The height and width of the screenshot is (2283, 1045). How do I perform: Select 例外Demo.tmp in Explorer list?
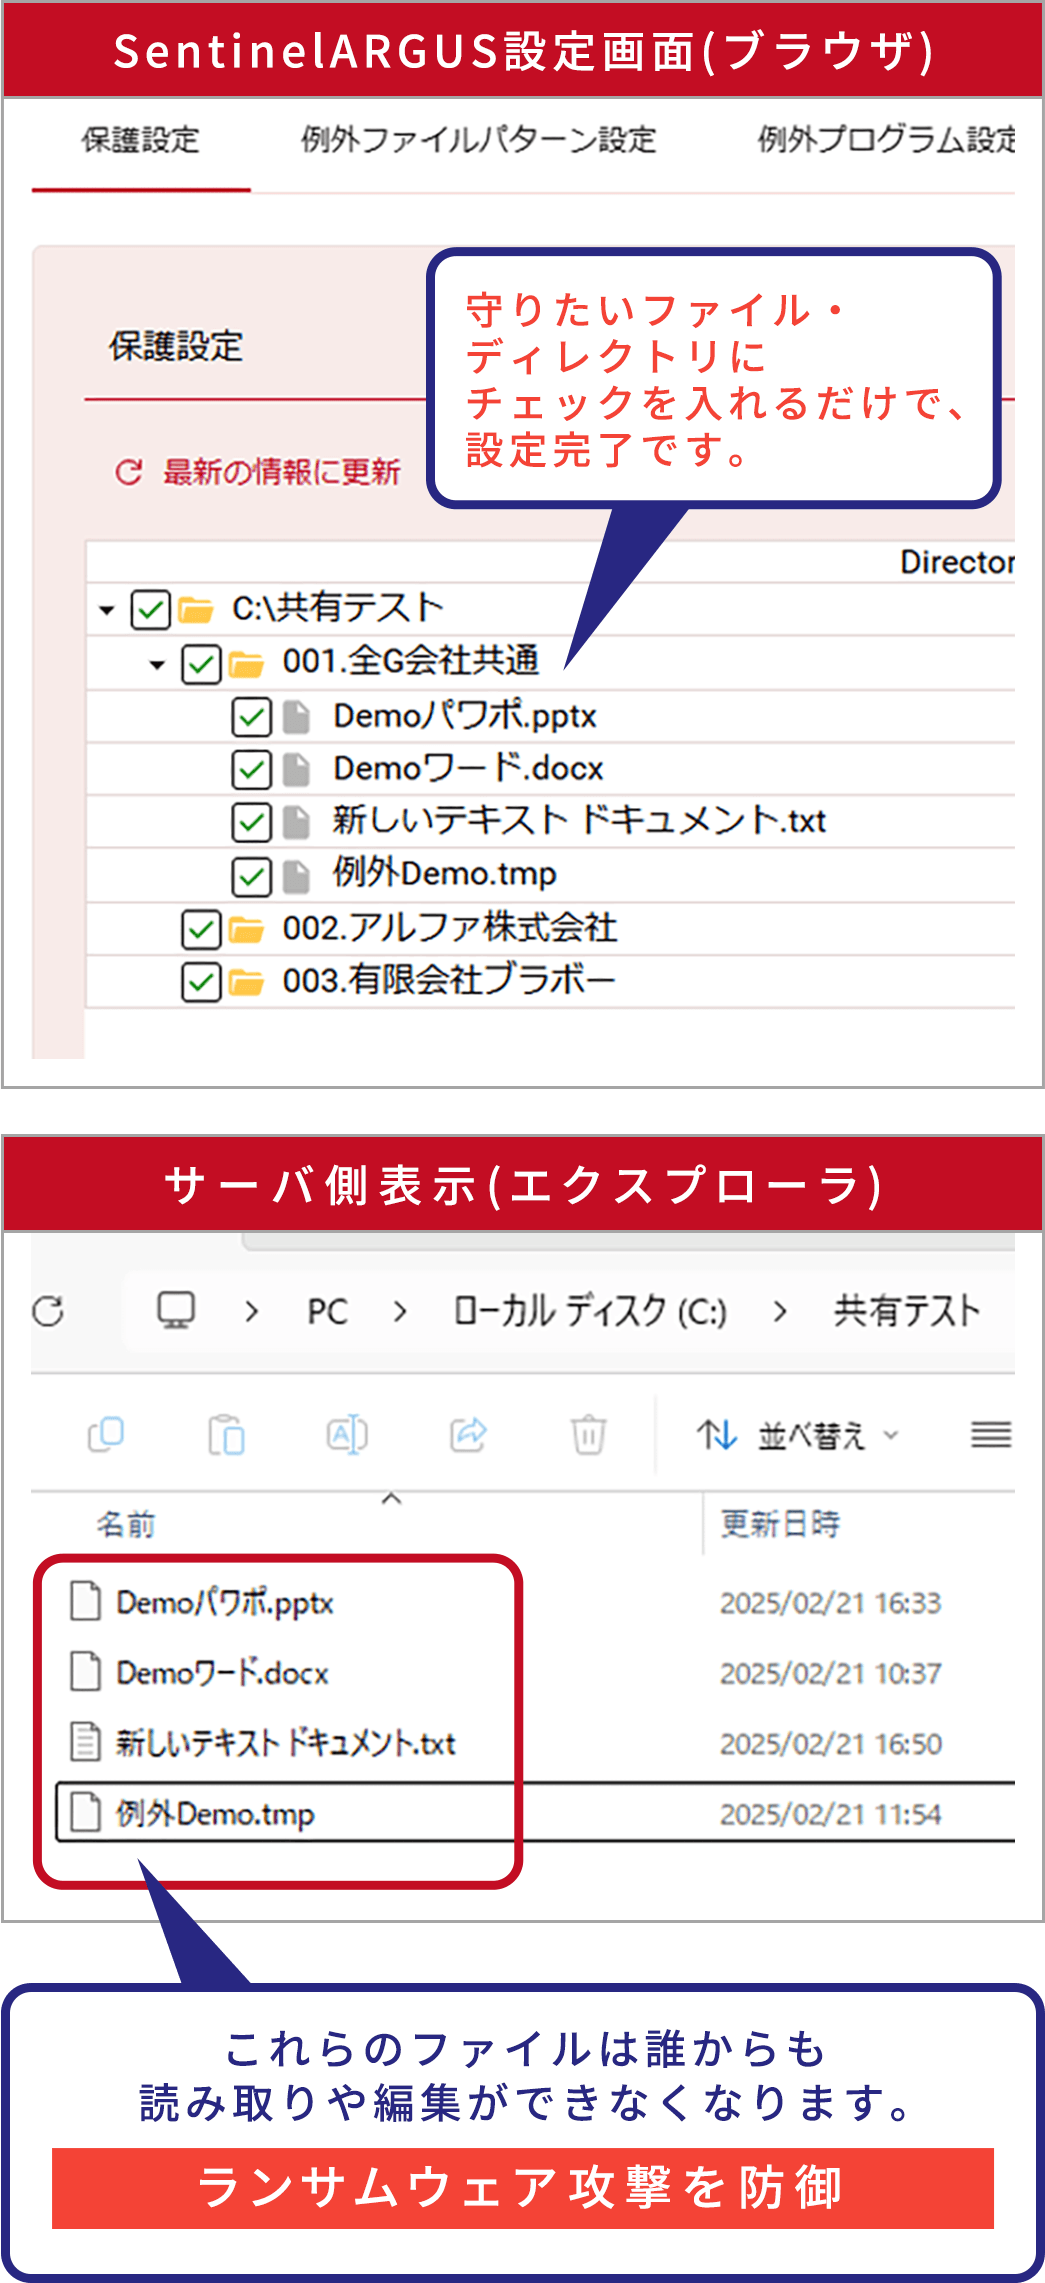tap(215, 1813)
